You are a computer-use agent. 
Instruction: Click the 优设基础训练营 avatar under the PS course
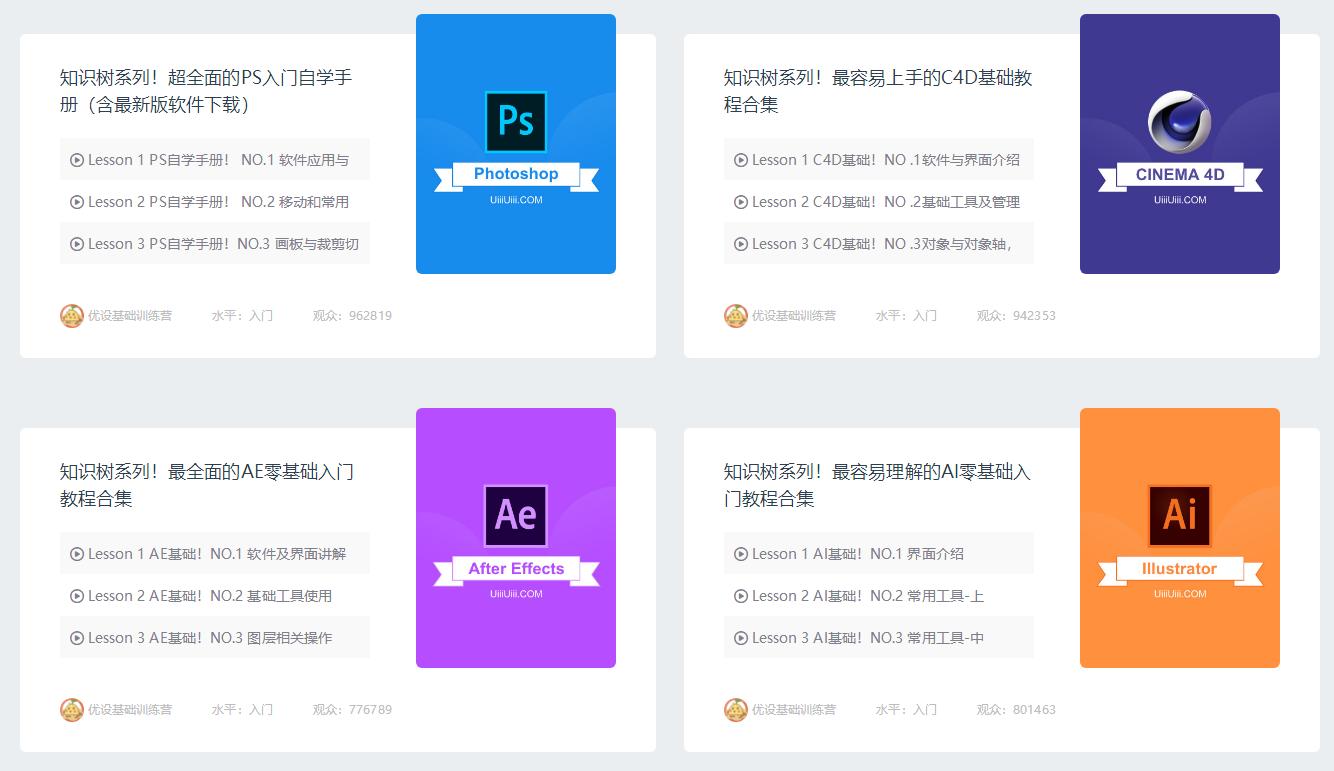[x=70, y=315]
